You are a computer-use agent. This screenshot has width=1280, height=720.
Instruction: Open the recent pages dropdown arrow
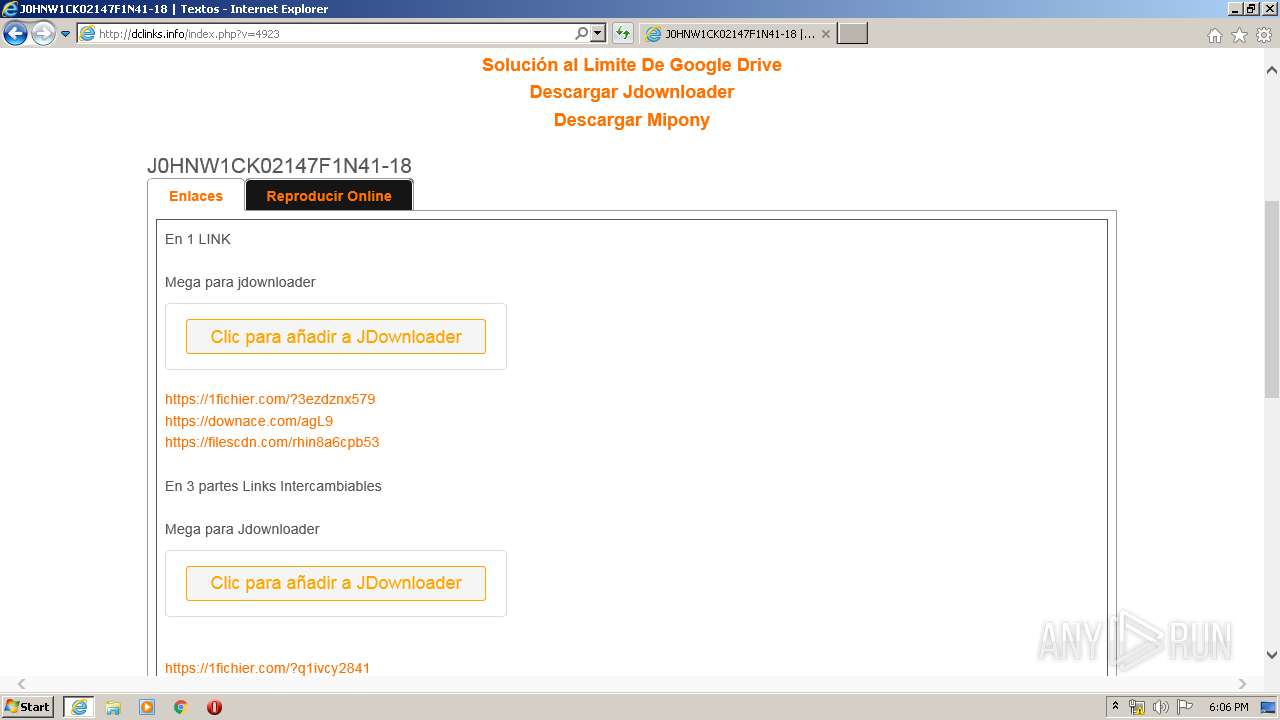(x=66, y=34)
